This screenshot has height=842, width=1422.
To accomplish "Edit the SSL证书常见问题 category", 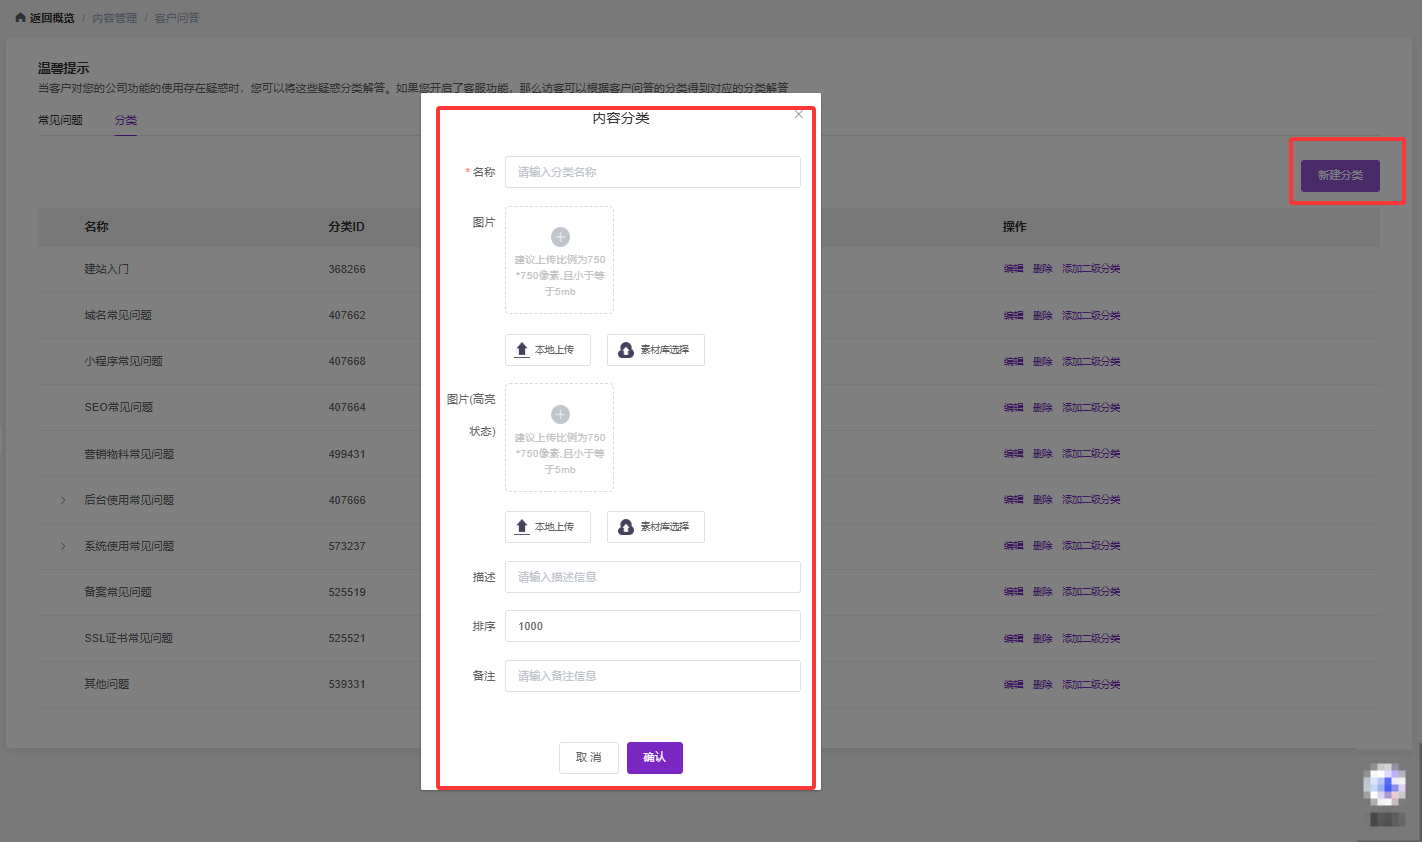I will (1013, 638).
